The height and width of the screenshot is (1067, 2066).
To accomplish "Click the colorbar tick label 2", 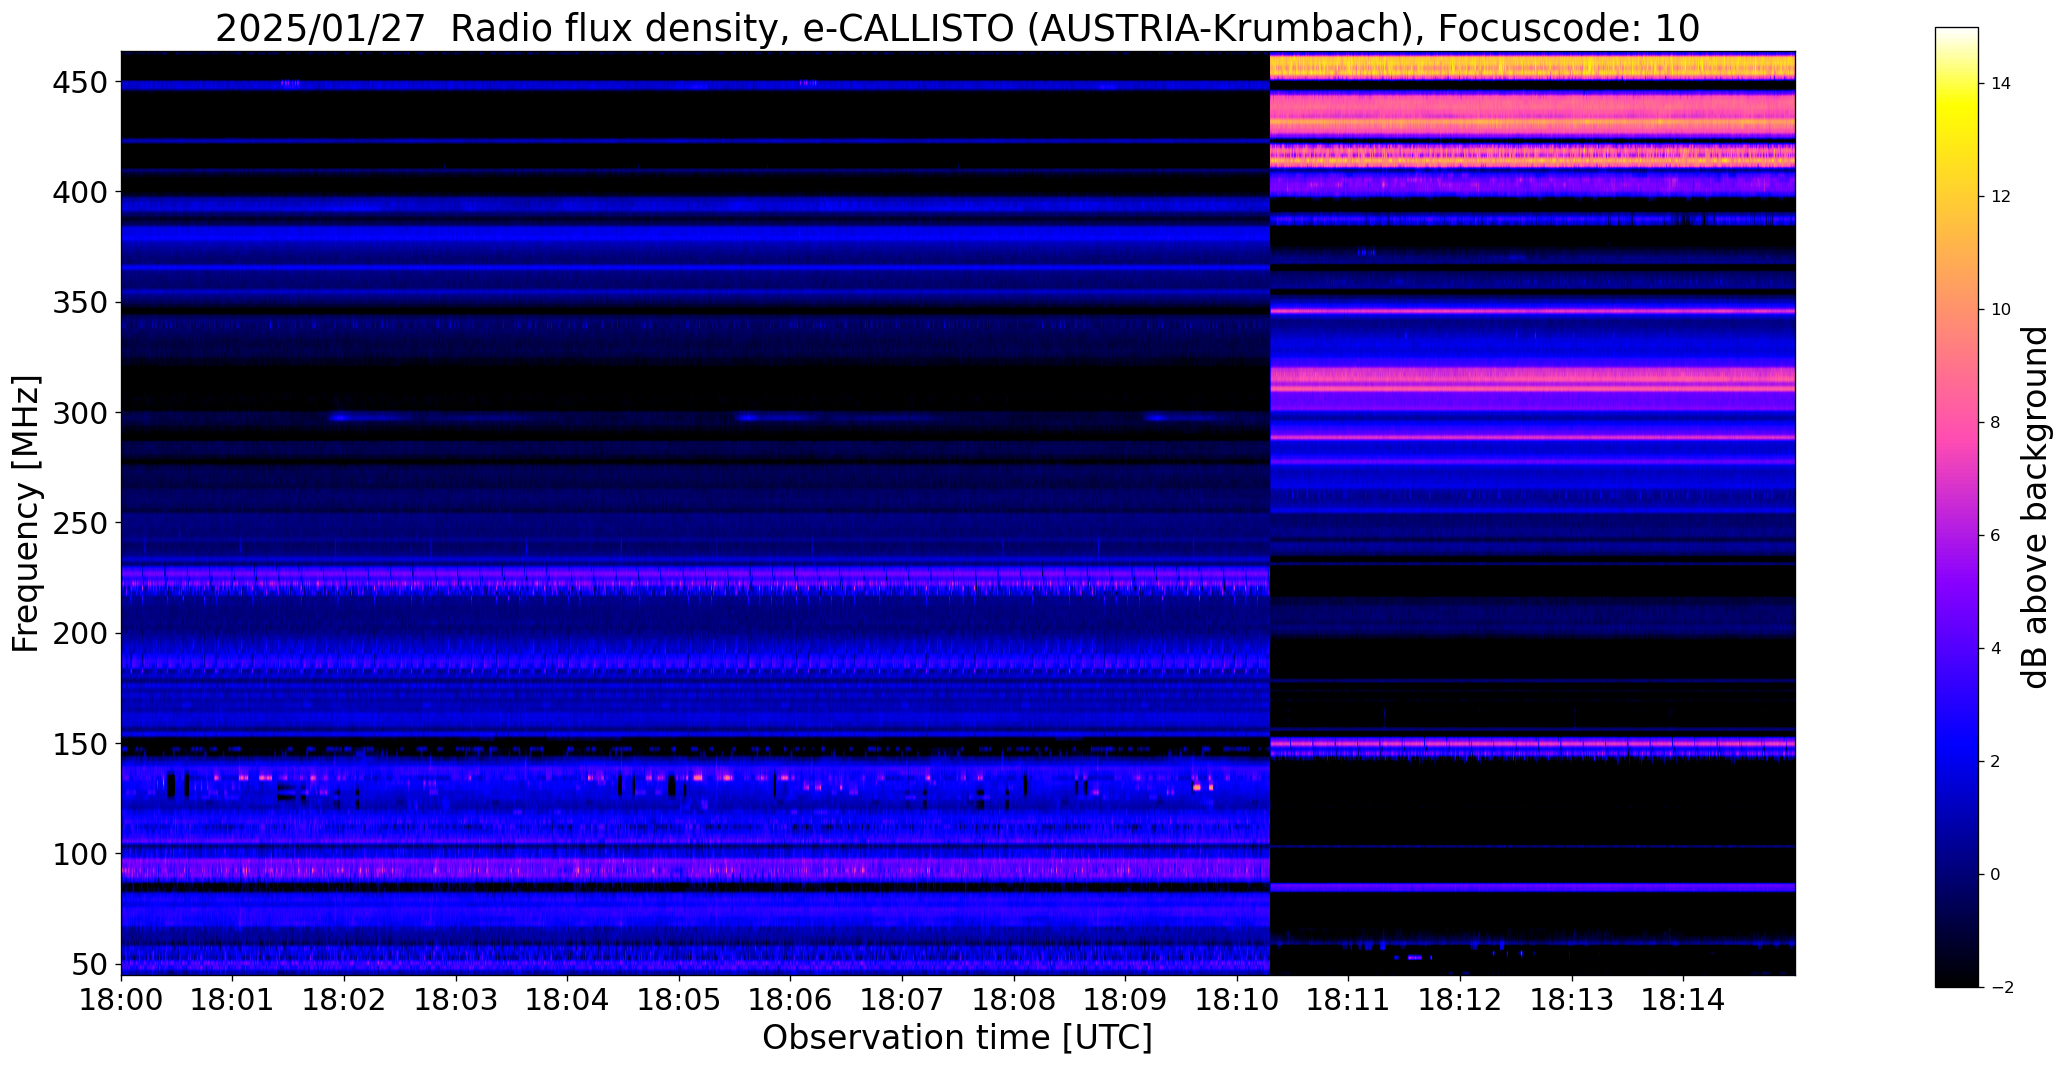I will coord(1996,761).
